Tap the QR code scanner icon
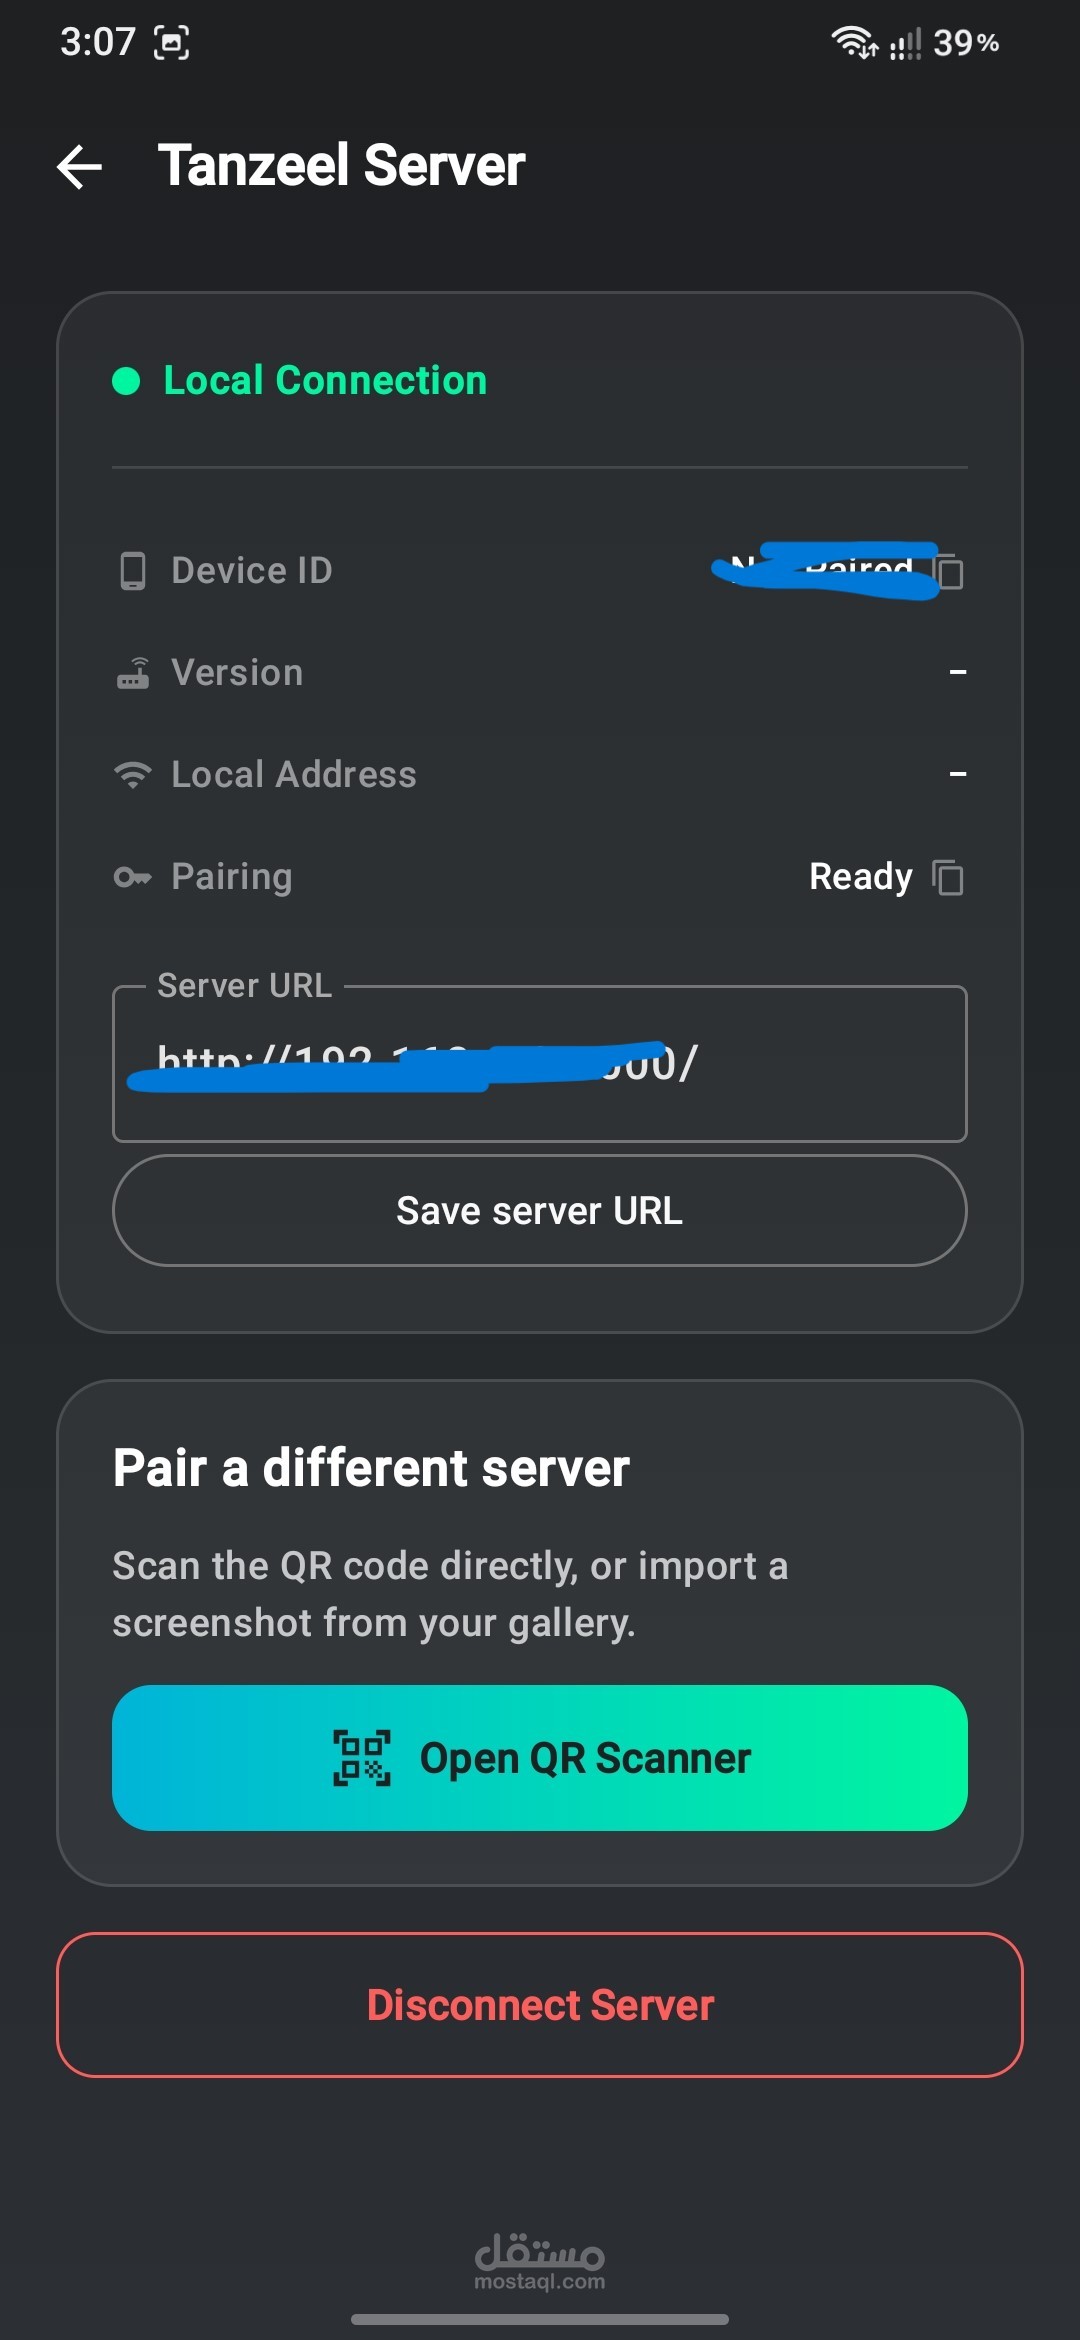1080x2340 pixels. (361, 1758)
